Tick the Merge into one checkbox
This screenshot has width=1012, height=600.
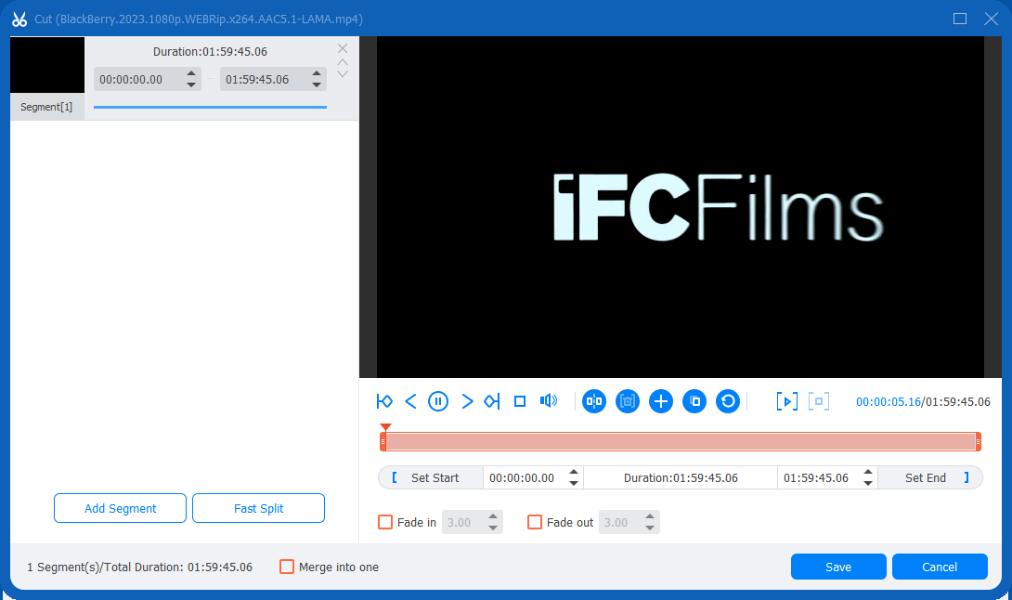[x=287, y=566]
